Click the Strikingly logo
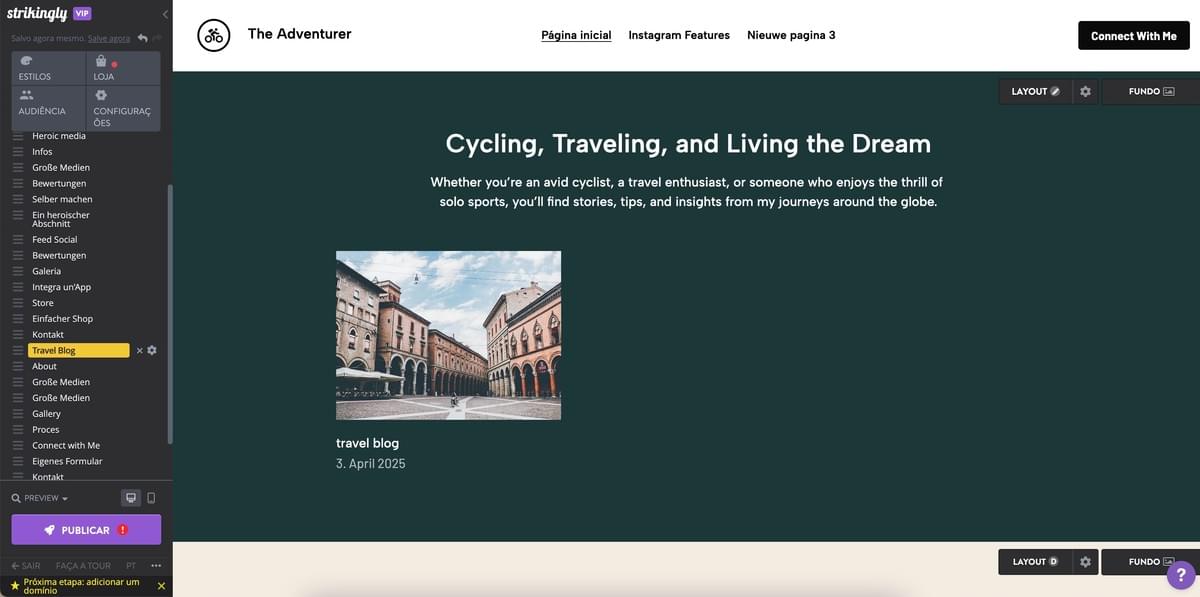The image size is (1200, 597). pos(37,14)
